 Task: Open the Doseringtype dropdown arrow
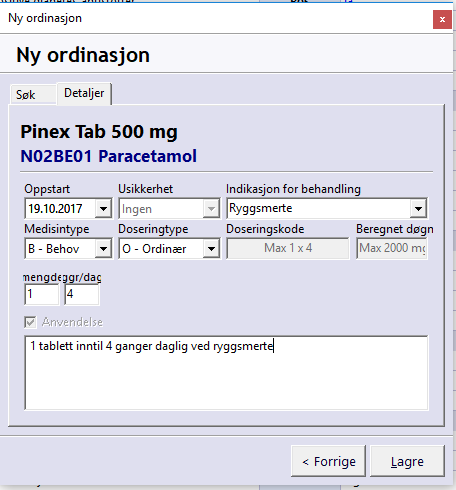pos(211,249)
